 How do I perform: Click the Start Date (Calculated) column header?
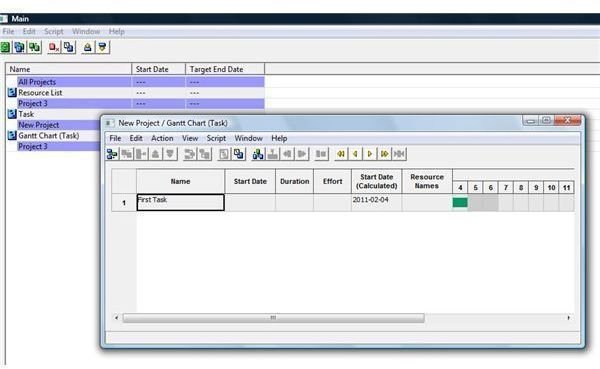click(x=377, y=181)
